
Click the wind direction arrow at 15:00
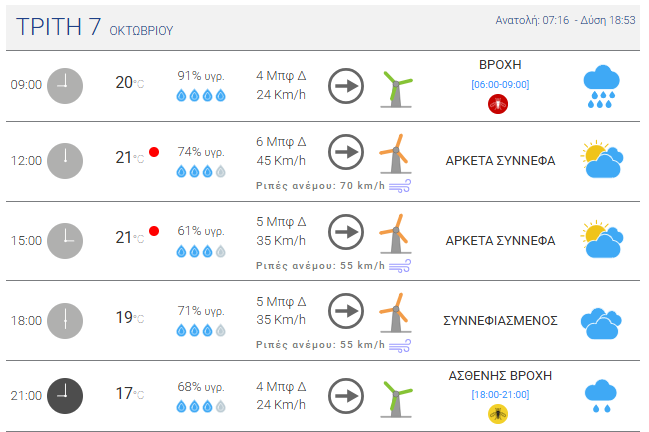pos(346,231)
